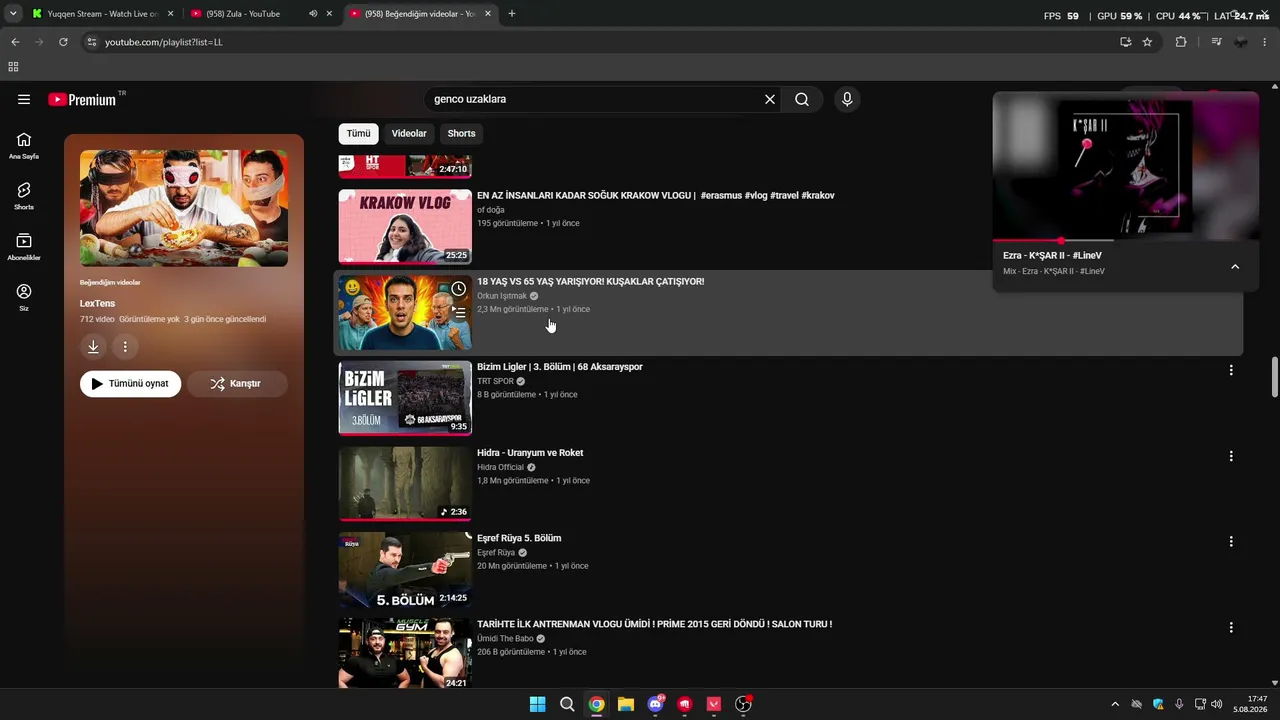
Task: Open the Krakow Vlog video thumbnail
Action: click(405, 226)
